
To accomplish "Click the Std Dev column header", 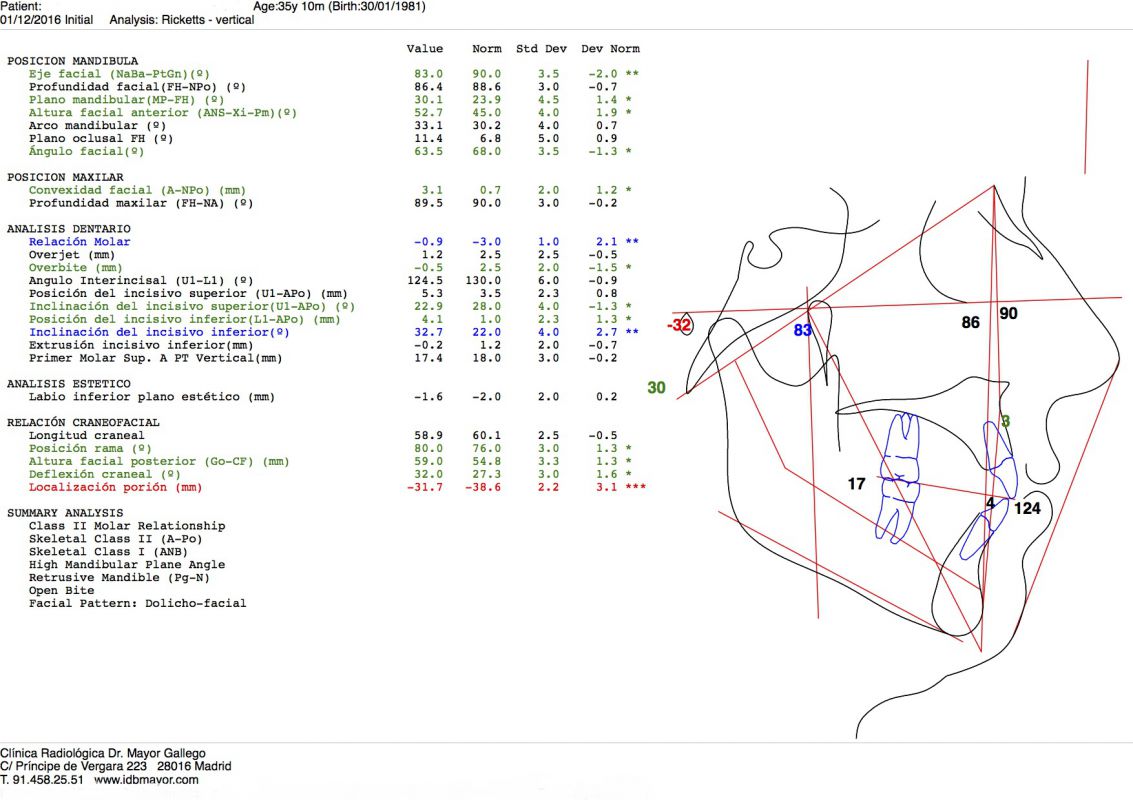I will tap(540, 49).
